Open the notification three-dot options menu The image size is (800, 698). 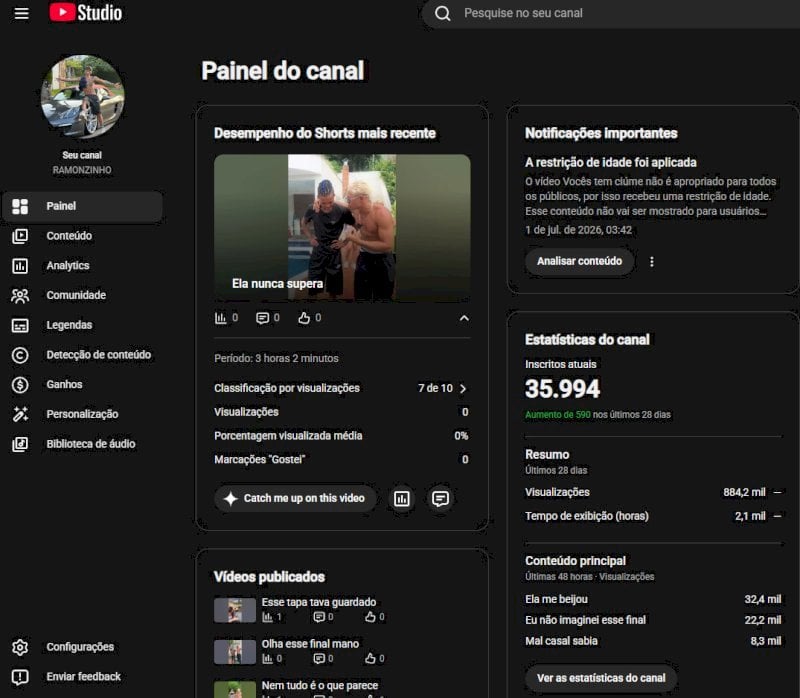[x=652, y=261]
